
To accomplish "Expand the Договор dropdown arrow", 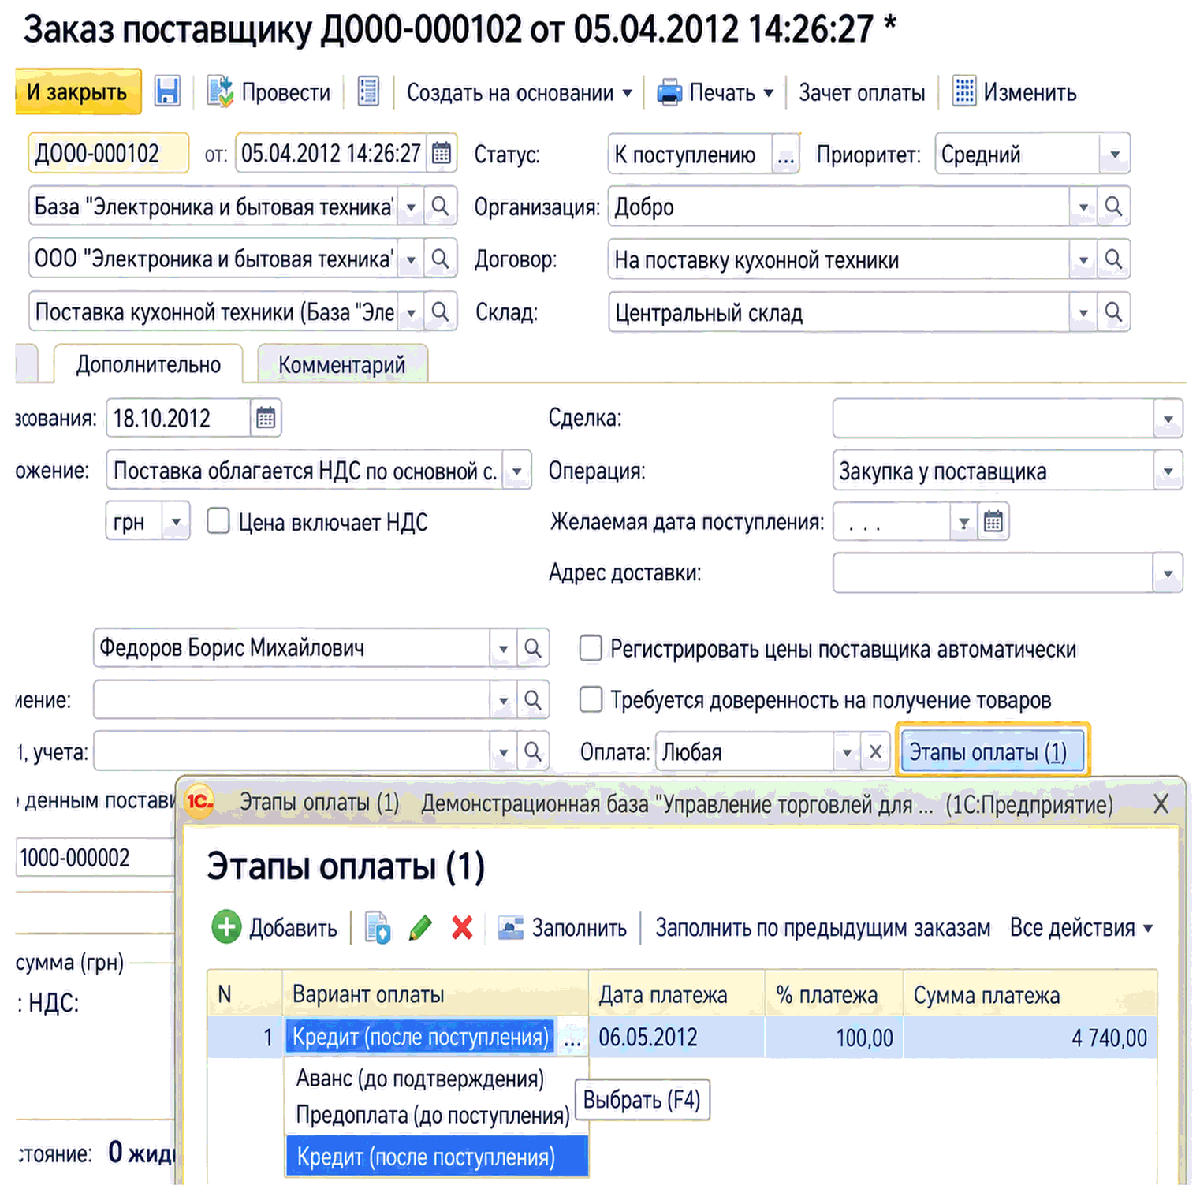I will point(1083,259).
